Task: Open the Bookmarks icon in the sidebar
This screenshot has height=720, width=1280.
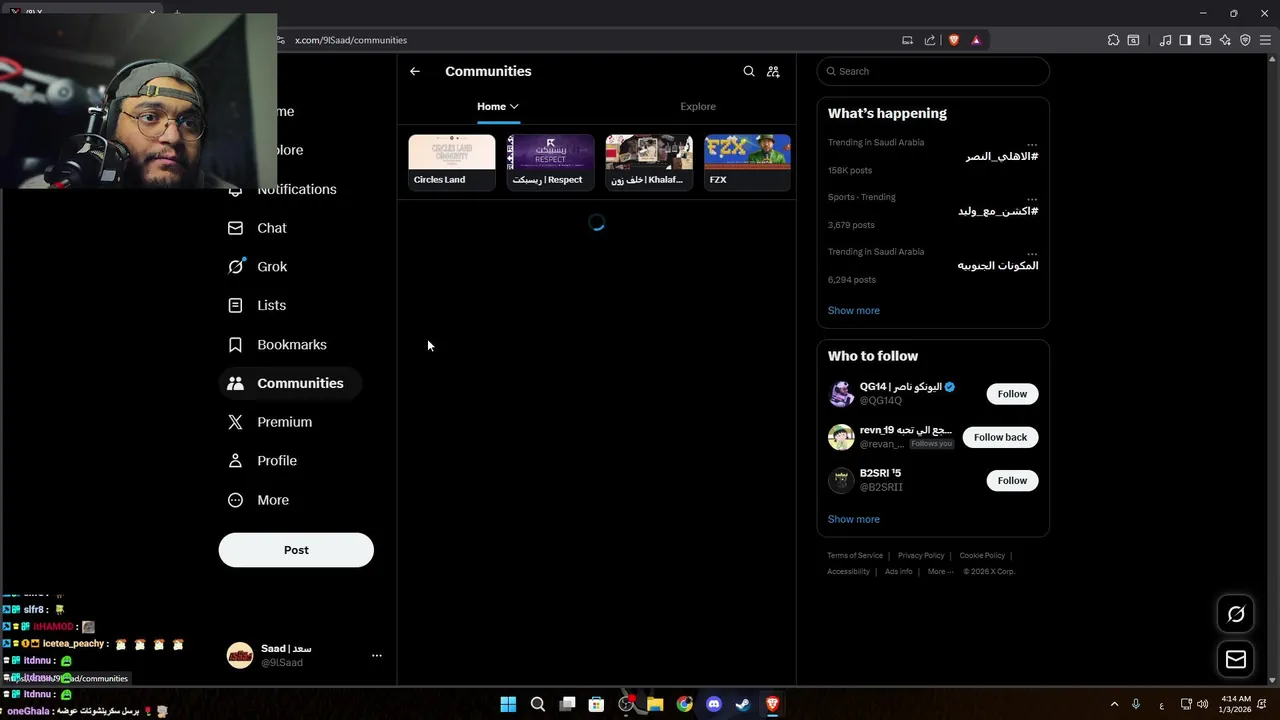Action: [235, 344]
